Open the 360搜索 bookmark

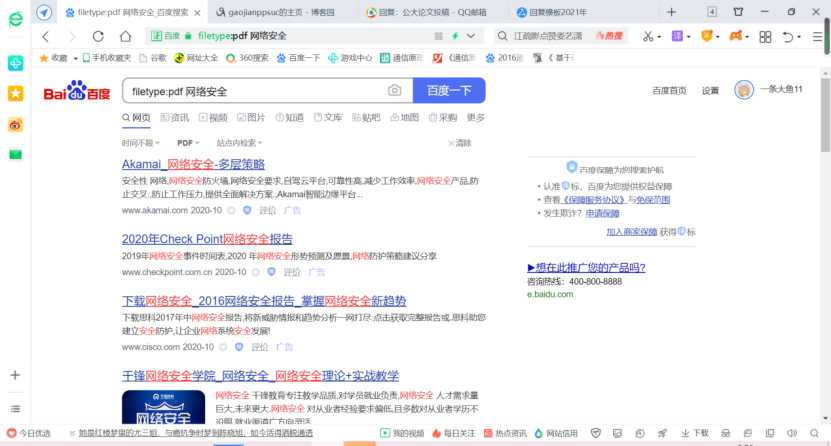tap(247, 58)
